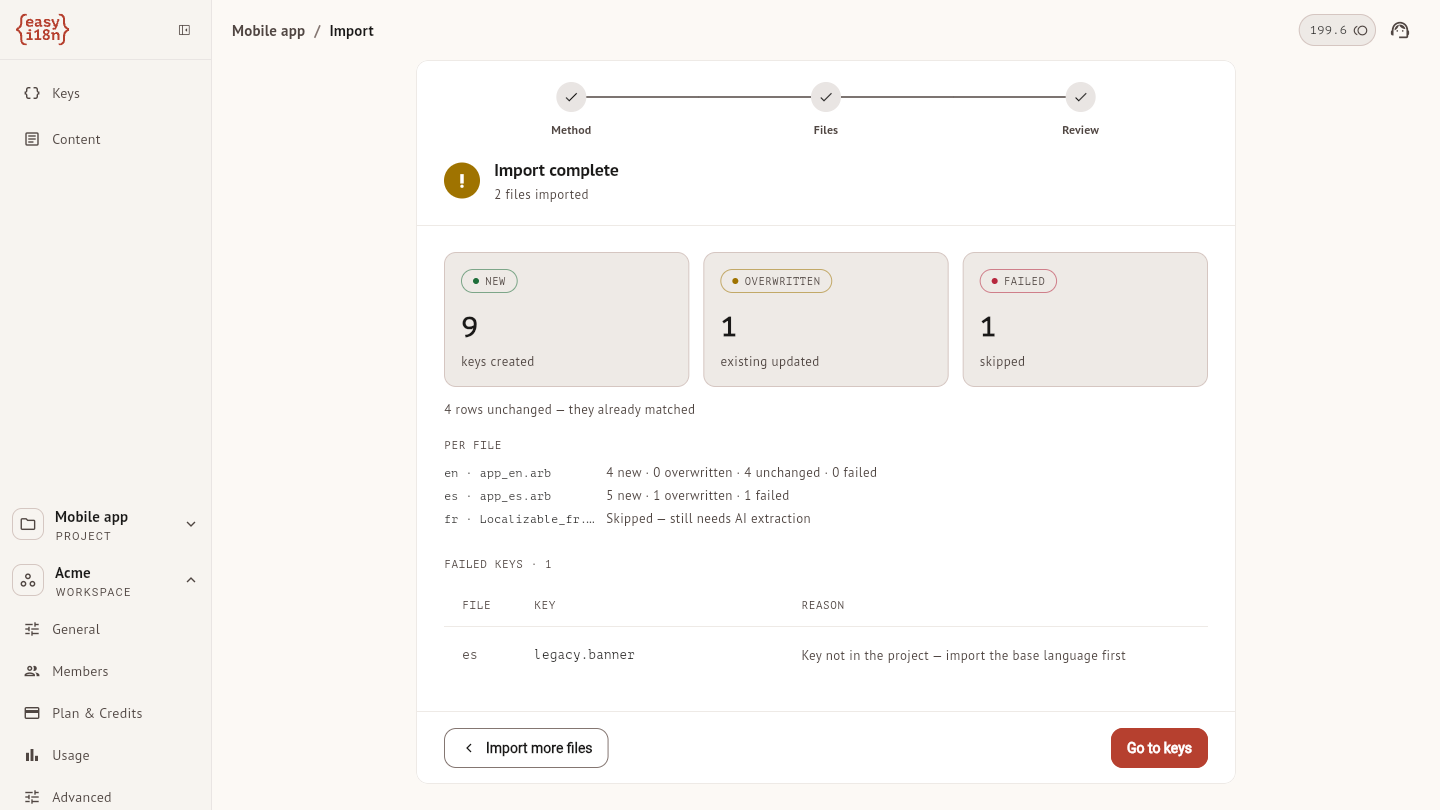Click the Plan & Credits card icon
Image resolution: width=1440 pixels, height=810 pixels.
[32, 713]
